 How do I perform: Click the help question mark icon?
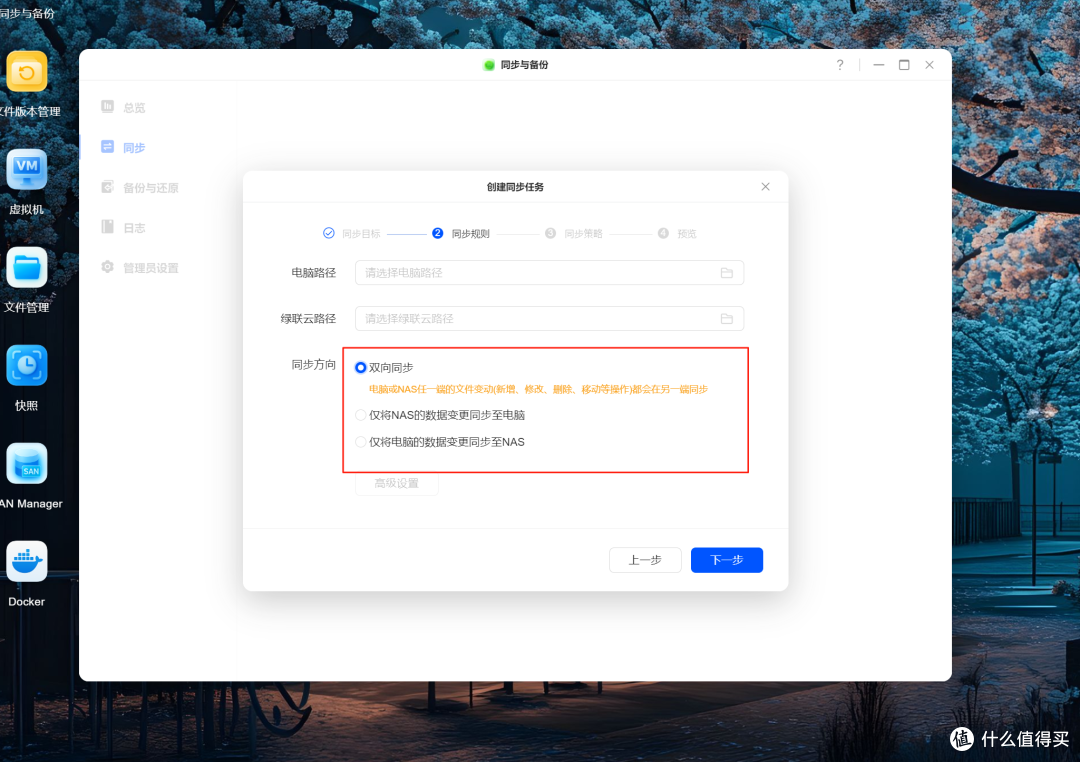(840, 65)
